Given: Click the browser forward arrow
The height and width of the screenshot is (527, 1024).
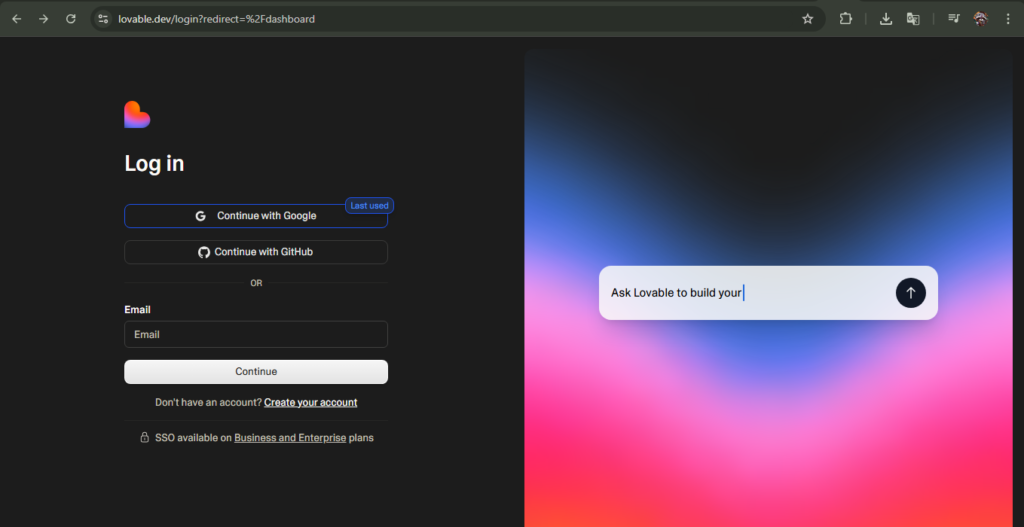Looking at the screenshot, I should pyautogui.click(x=44, y=19).
